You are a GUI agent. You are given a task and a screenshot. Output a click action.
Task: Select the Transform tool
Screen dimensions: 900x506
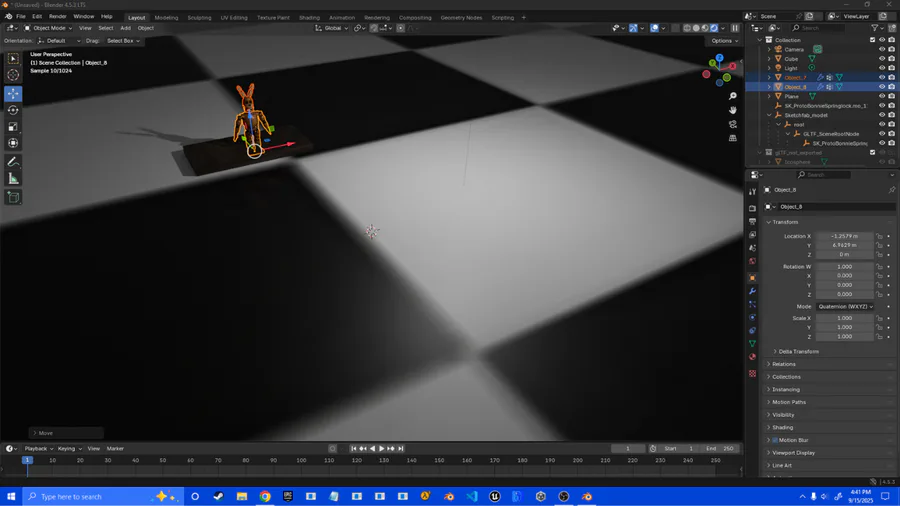(x=13, y=143)
